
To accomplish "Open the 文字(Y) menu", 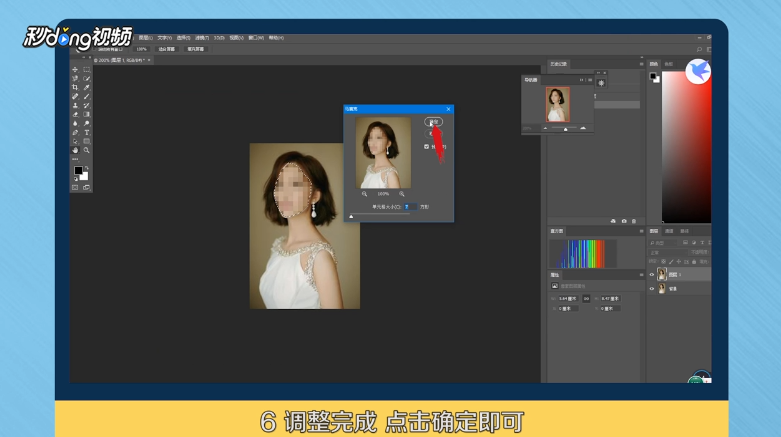I will [x=164, y=38].
